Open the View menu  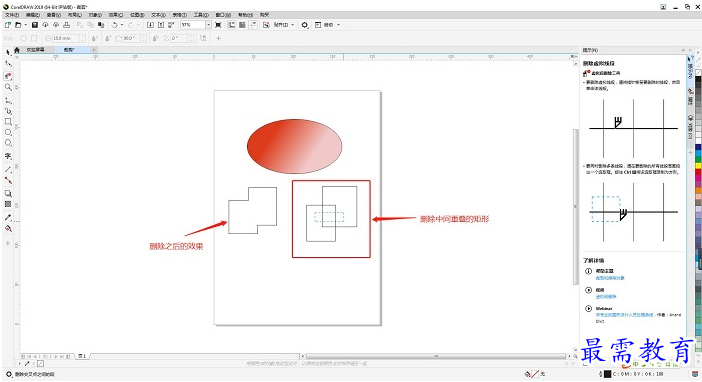coord(54,15)
